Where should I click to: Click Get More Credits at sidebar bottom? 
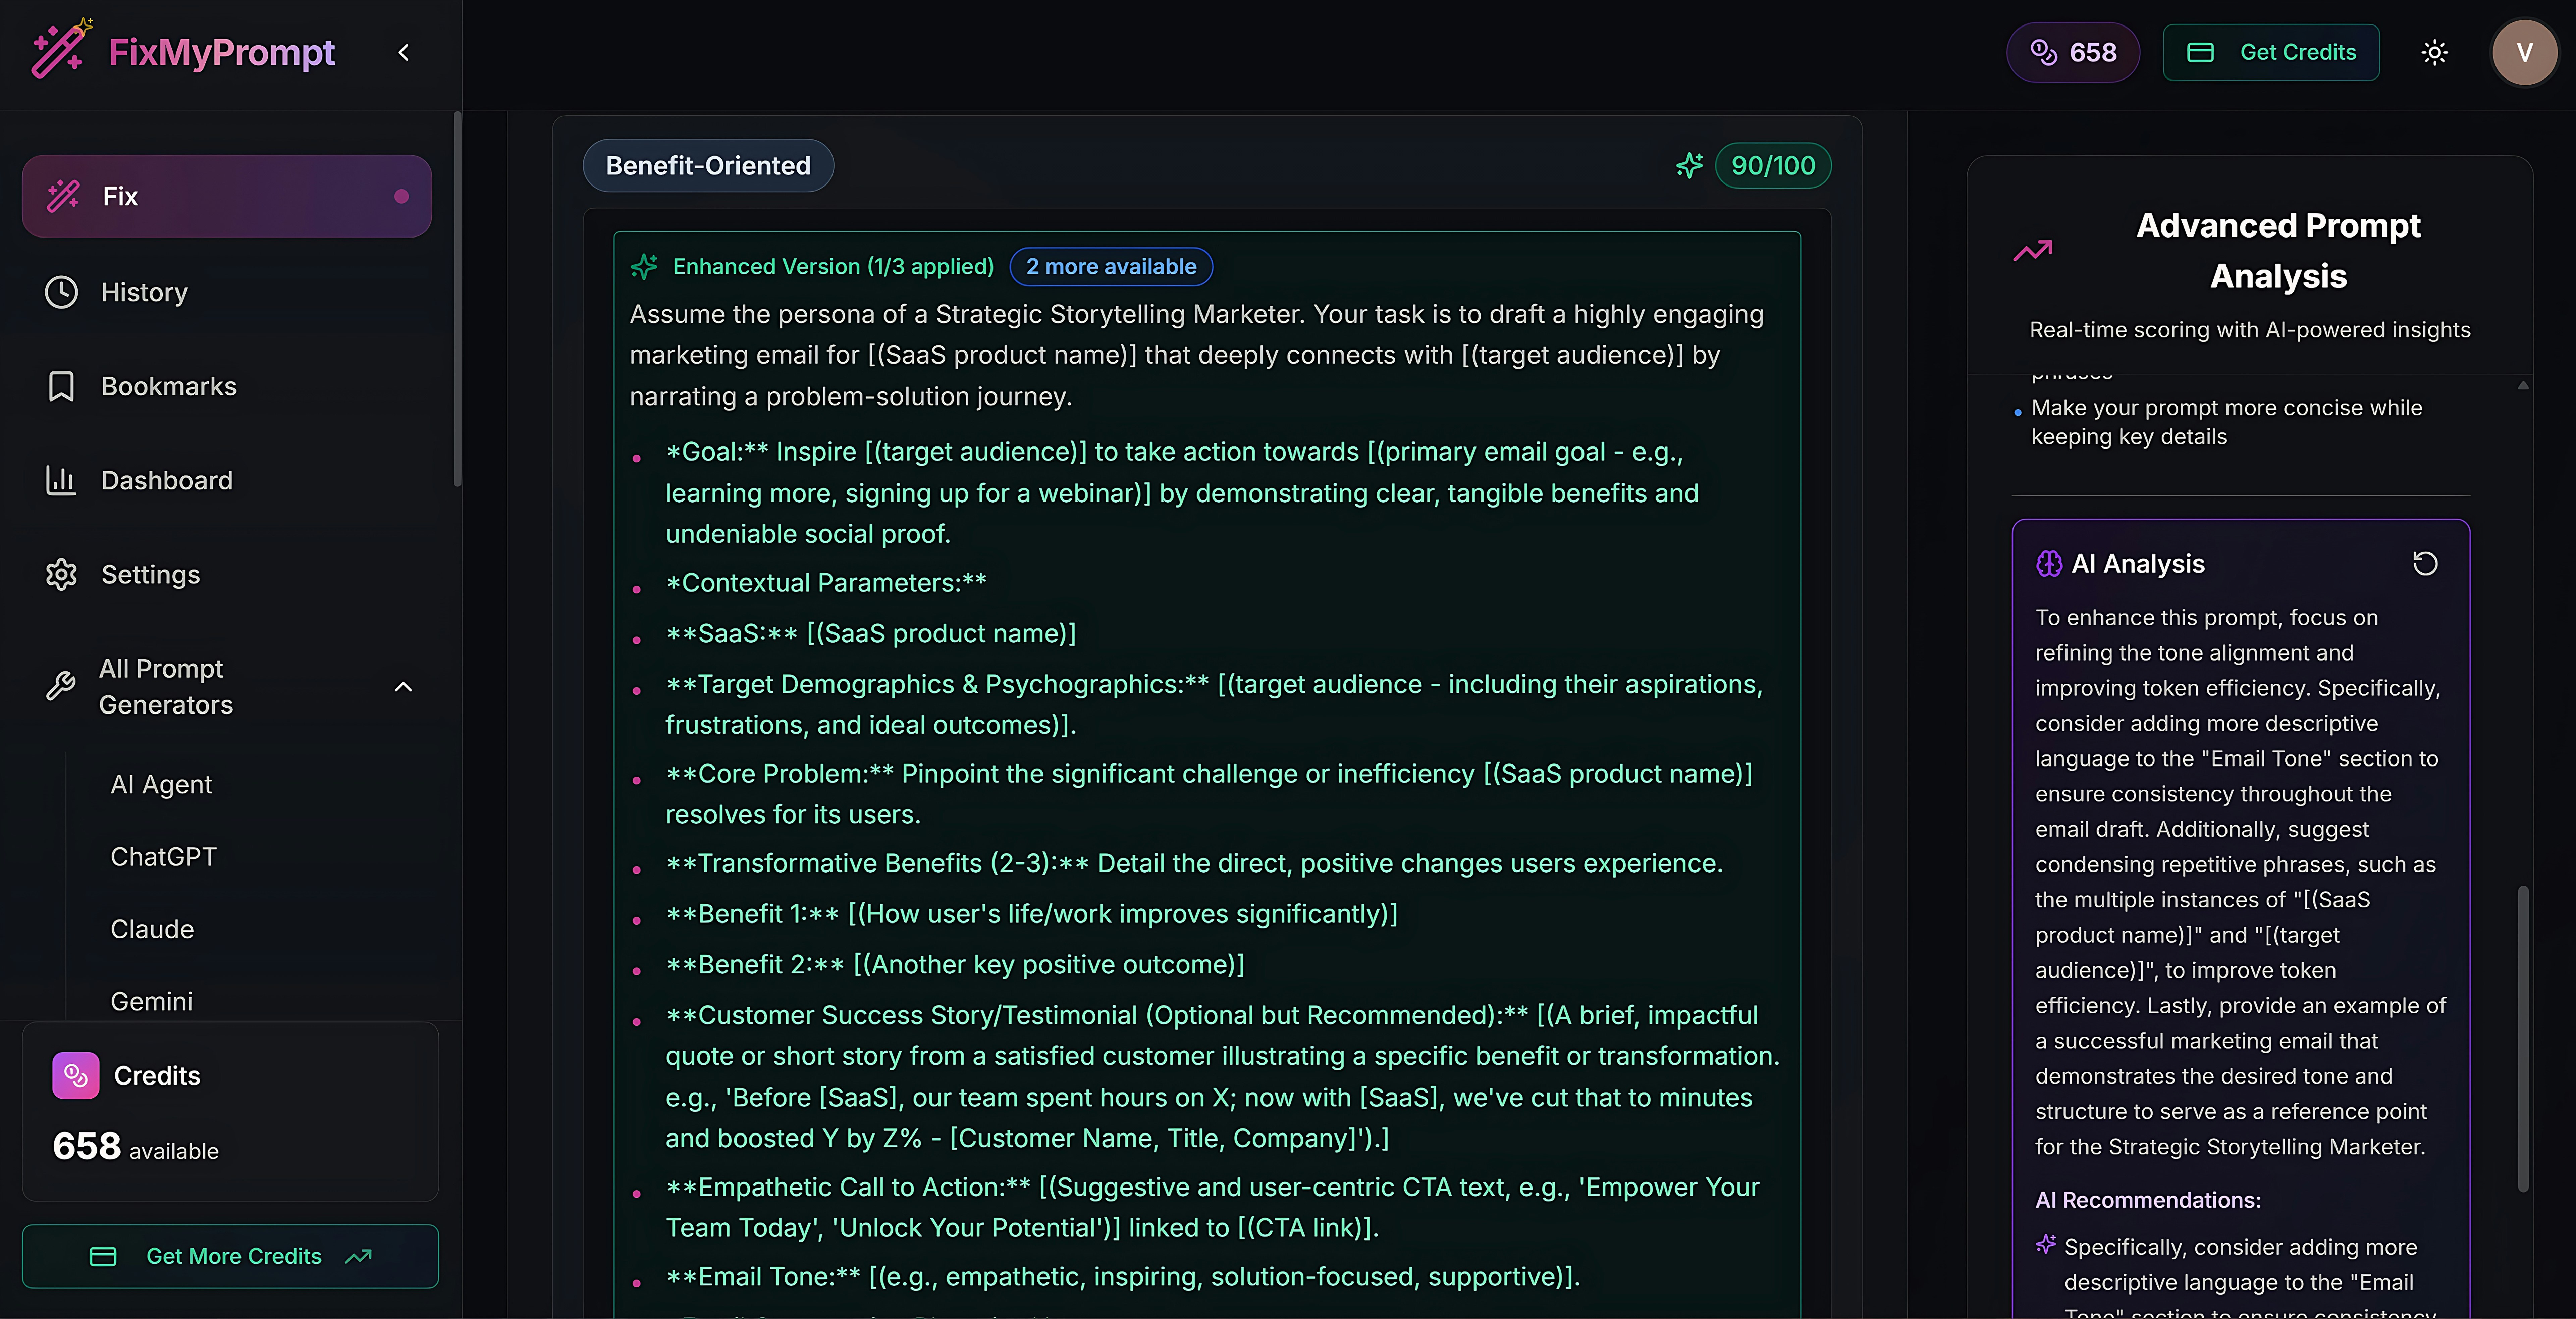(x=230, y=1256)
